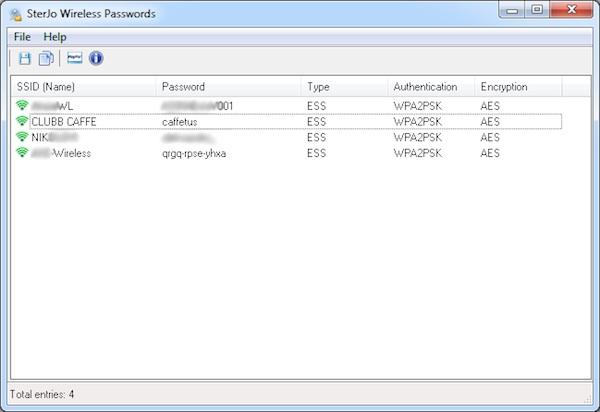The width and height of the screenshot is (600, 412).
Task: Sort by the Password column header
Action: [x=228, y=87]
